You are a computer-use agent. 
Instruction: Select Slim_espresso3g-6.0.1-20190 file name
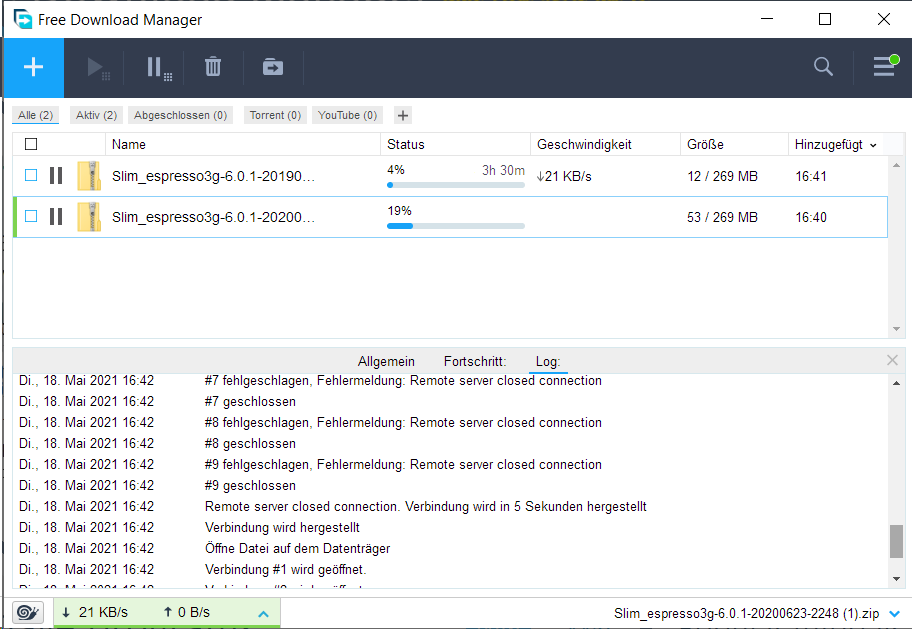[213, 176]
